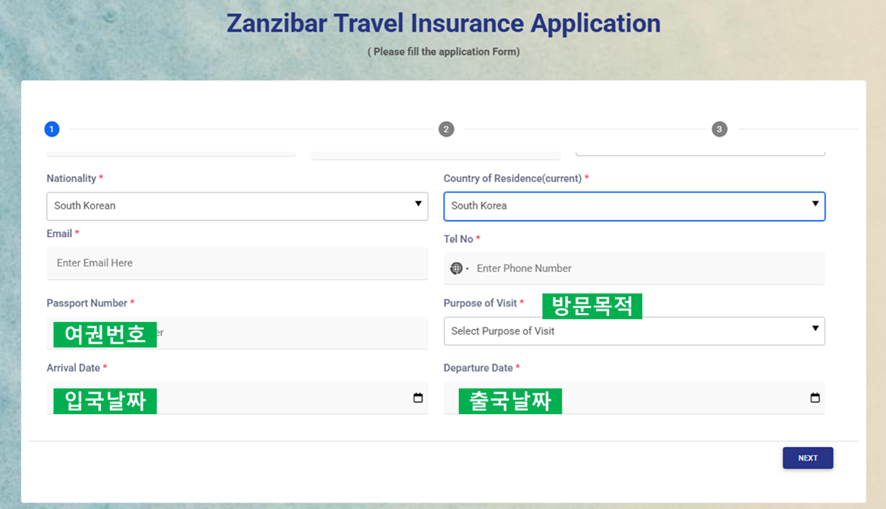The height and width of the screenshot is (509, 886).
Task: Expand the Select Purpose of Visit dropdown
Action: click(x=634, y=331)
